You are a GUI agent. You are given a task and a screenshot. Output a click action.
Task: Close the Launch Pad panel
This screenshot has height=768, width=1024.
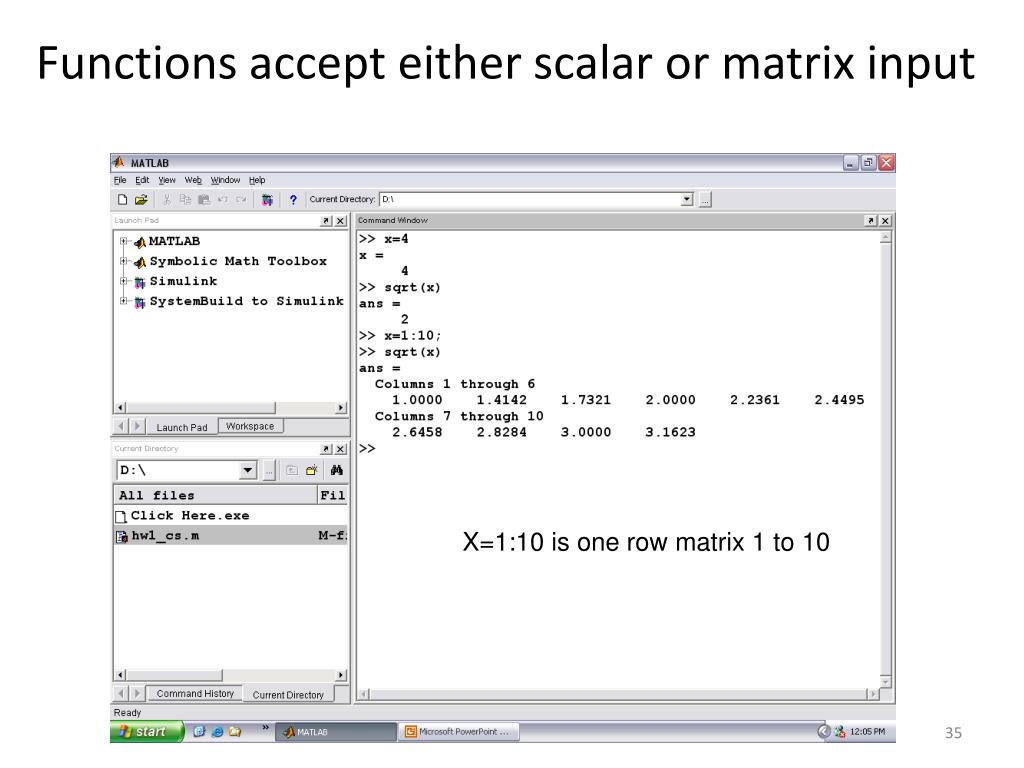pos(340,221)
